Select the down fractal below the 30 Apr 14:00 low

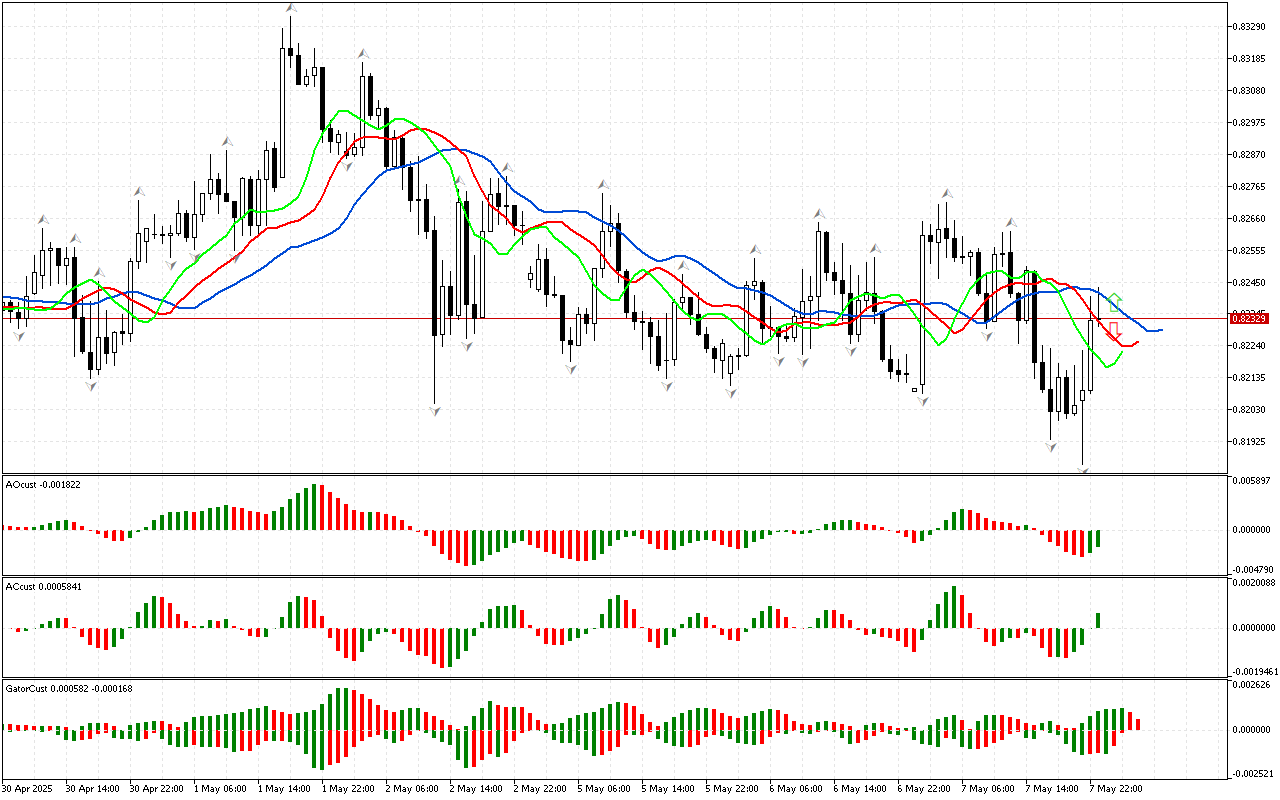point(92,385)
